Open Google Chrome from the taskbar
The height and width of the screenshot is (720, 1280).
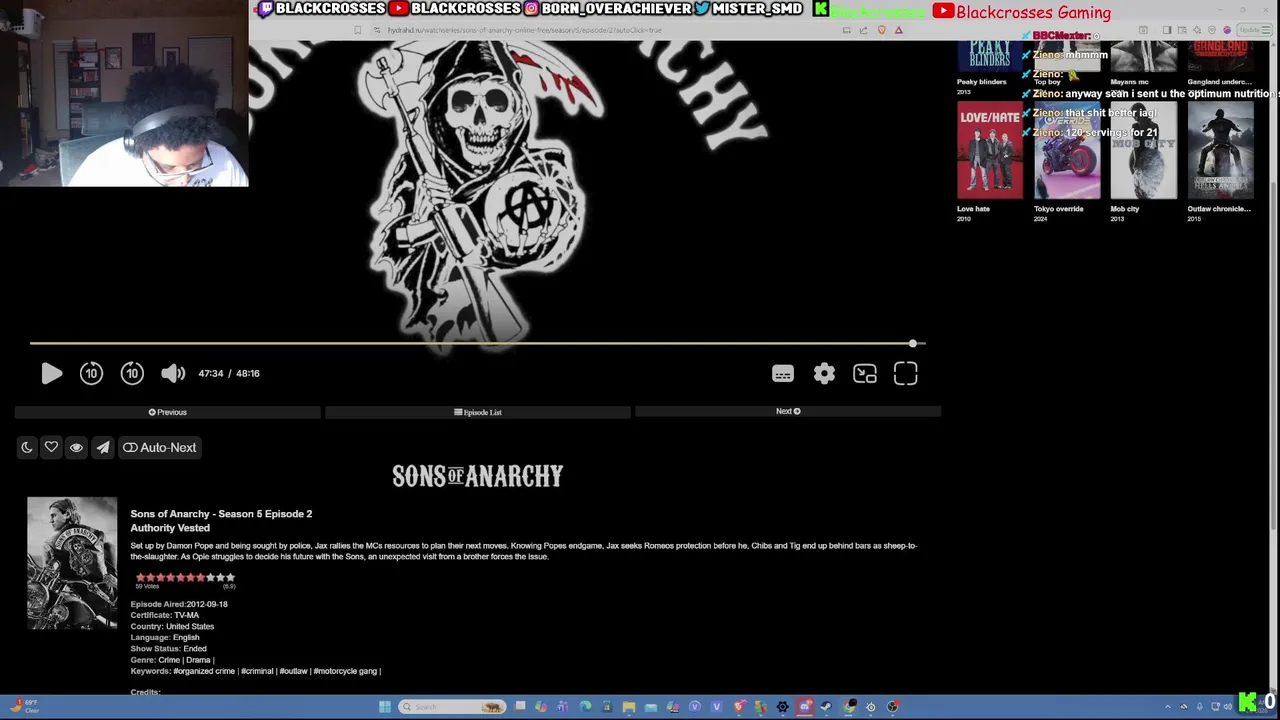point(849,707)
